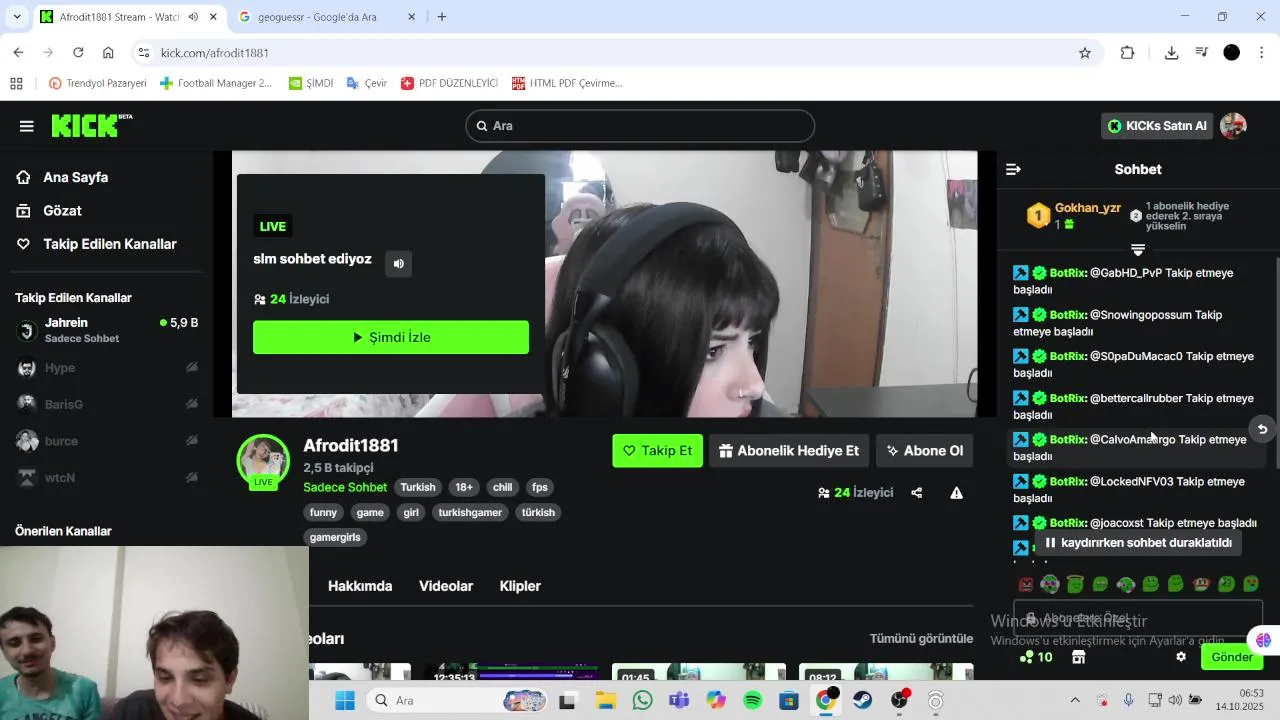Switch to the Hakkımda tab
Viewport: 1280px width, 720px height.
[x=360, y=586]
